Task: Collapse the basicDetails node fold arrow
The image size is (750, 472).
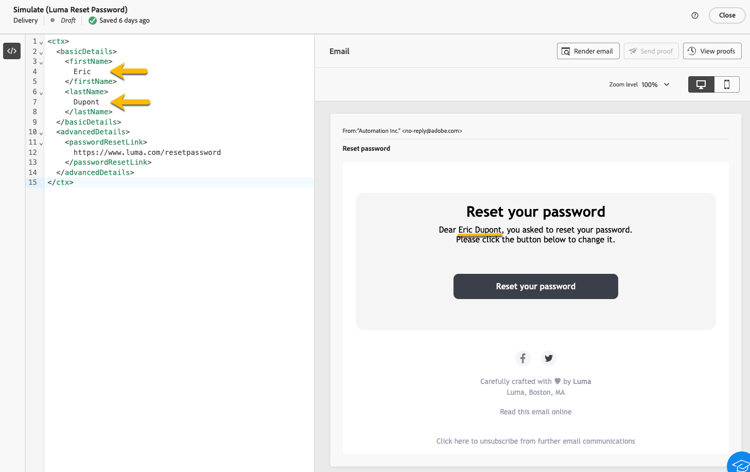Action: (41, 52)
